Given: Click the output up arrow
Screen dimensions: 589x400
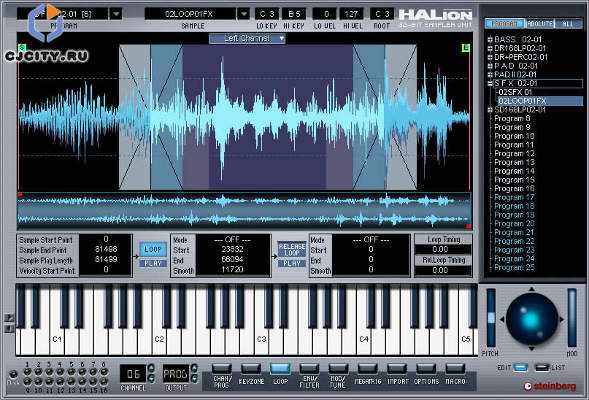Looking at the screenshot, I should coord(194,368).
